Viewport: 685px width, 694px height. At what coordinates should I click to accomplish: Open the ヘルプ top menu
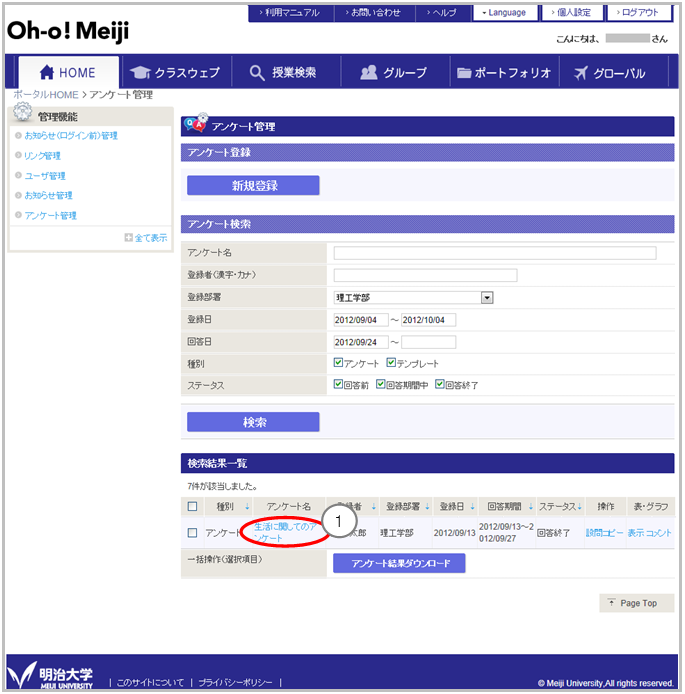coord(443,12)
